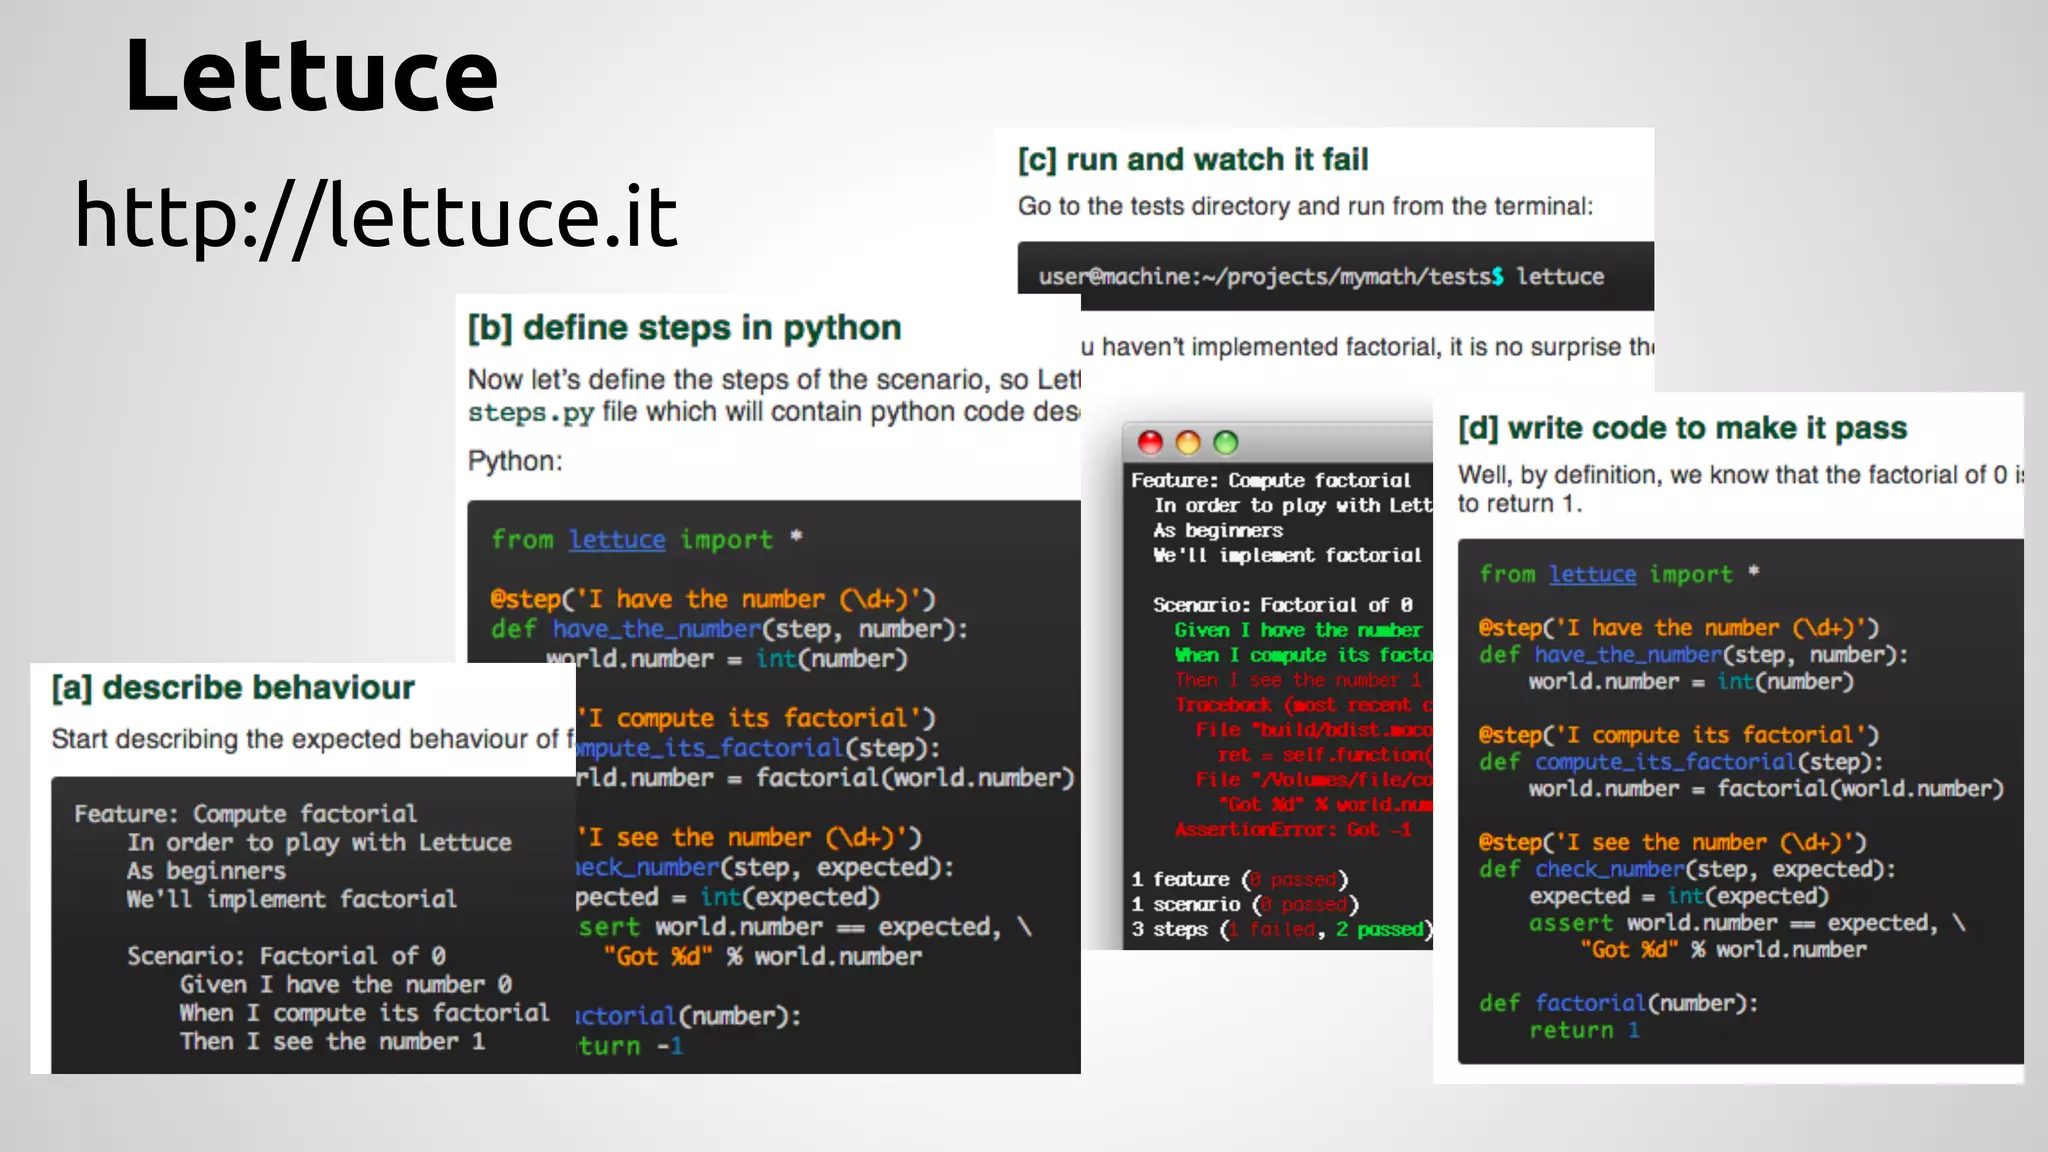Image resolution: width=2048 pixels, height=1152 pixels.
Task: Select heading '[b] define steps in python'
Action: [685, 328]
